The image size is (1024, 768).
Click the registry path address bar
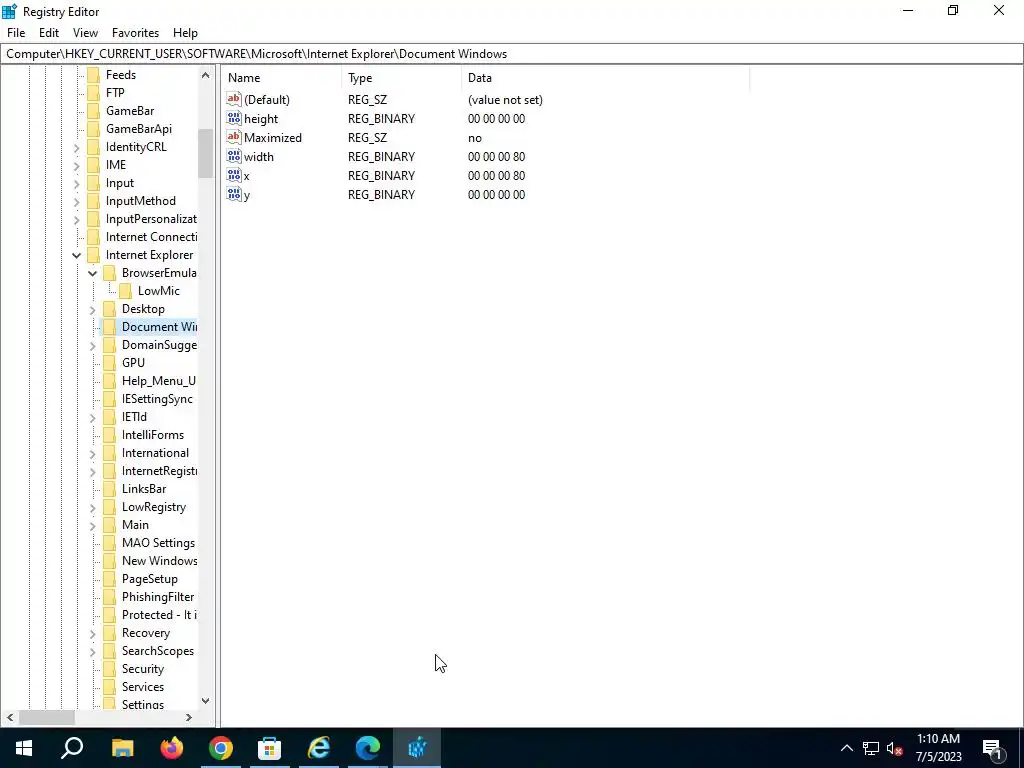(512, 54)
